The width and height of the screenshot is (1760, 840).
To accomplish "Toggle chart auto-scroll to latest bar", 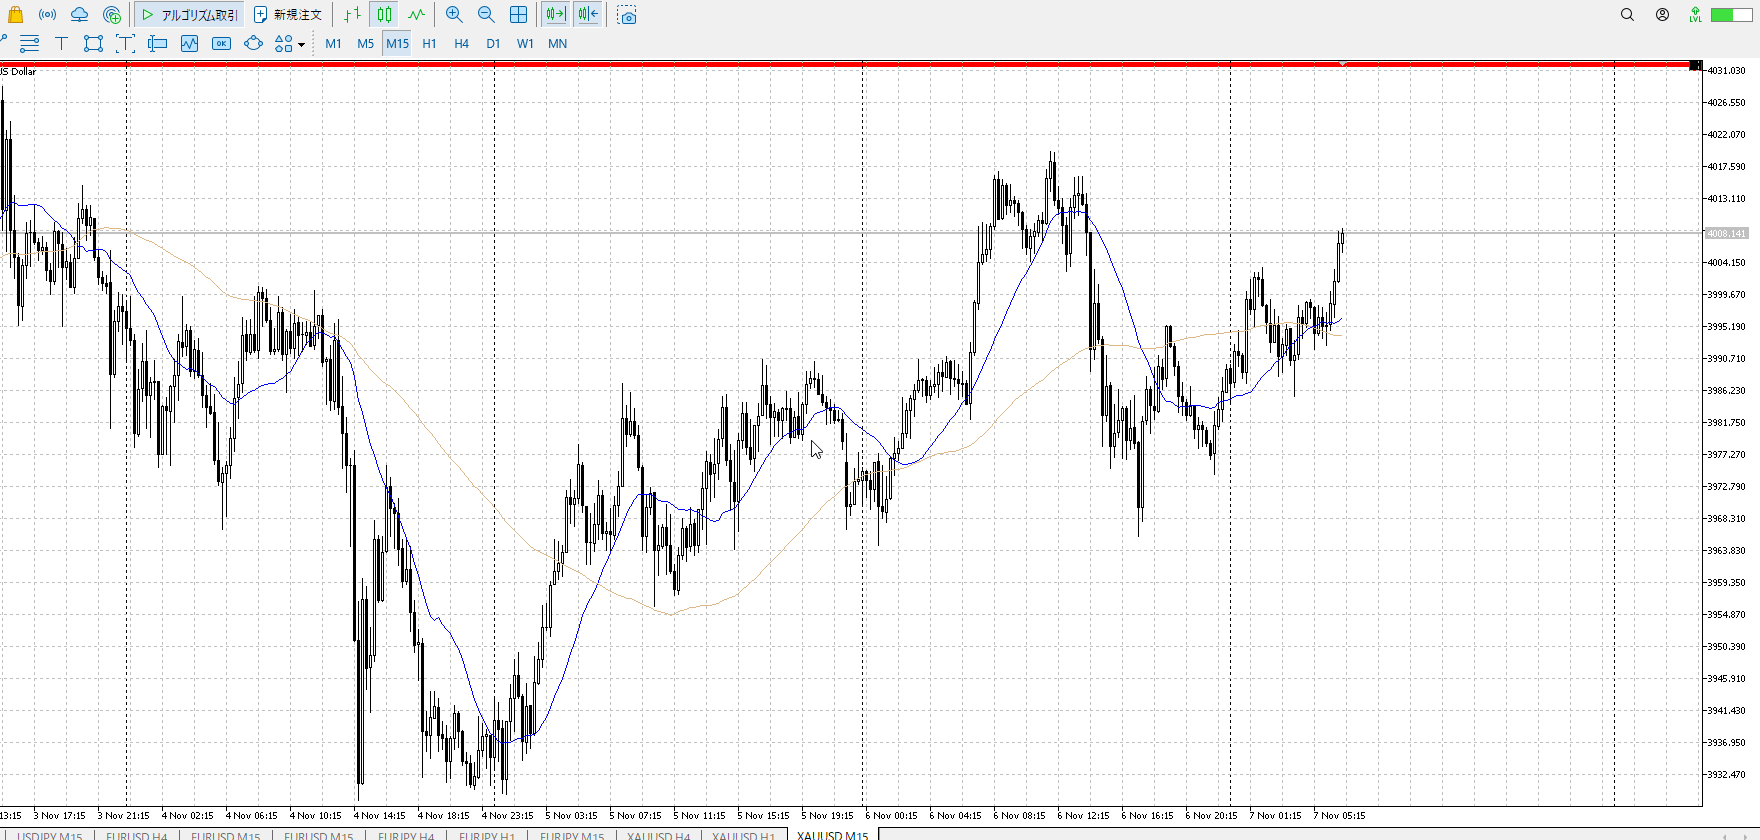I will 555,15.
